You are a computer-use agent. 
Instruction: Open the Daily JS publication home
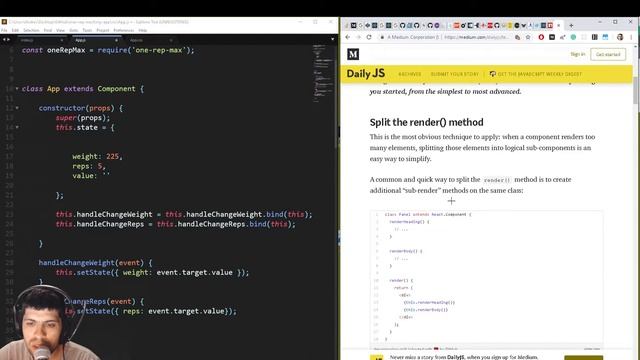click(x=365, y=74)
